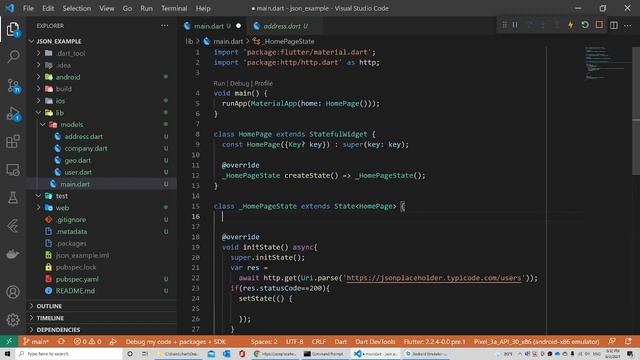Open the Manage gear icon
Screen dimensions: 640x360
click(x=13, y=320)
